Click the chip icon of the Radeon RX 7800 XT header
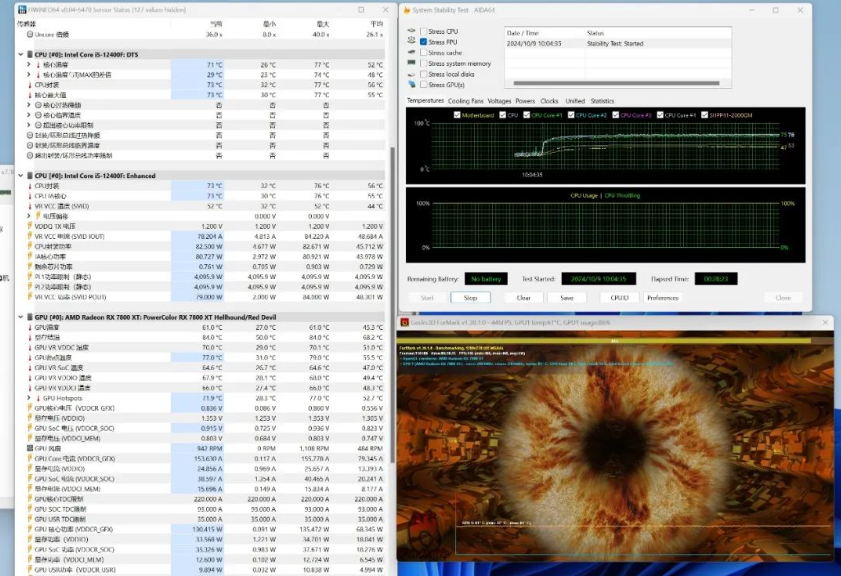The width and height of the screenshot is (841, 576). pyautogui.click(x=29, y=317)
